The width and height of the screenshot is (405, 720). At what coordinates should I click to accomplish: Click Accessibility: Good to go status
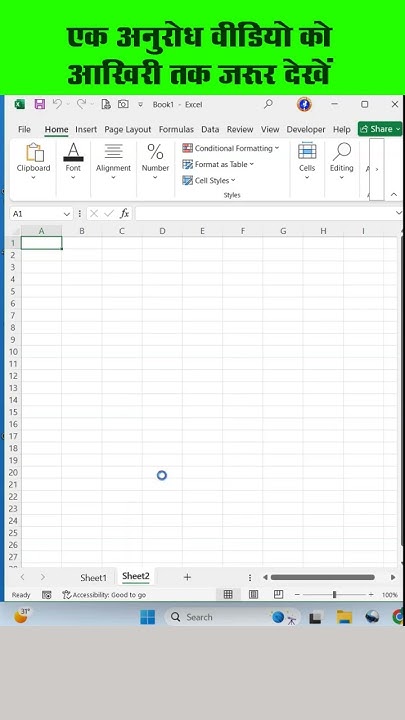(104, 595)
